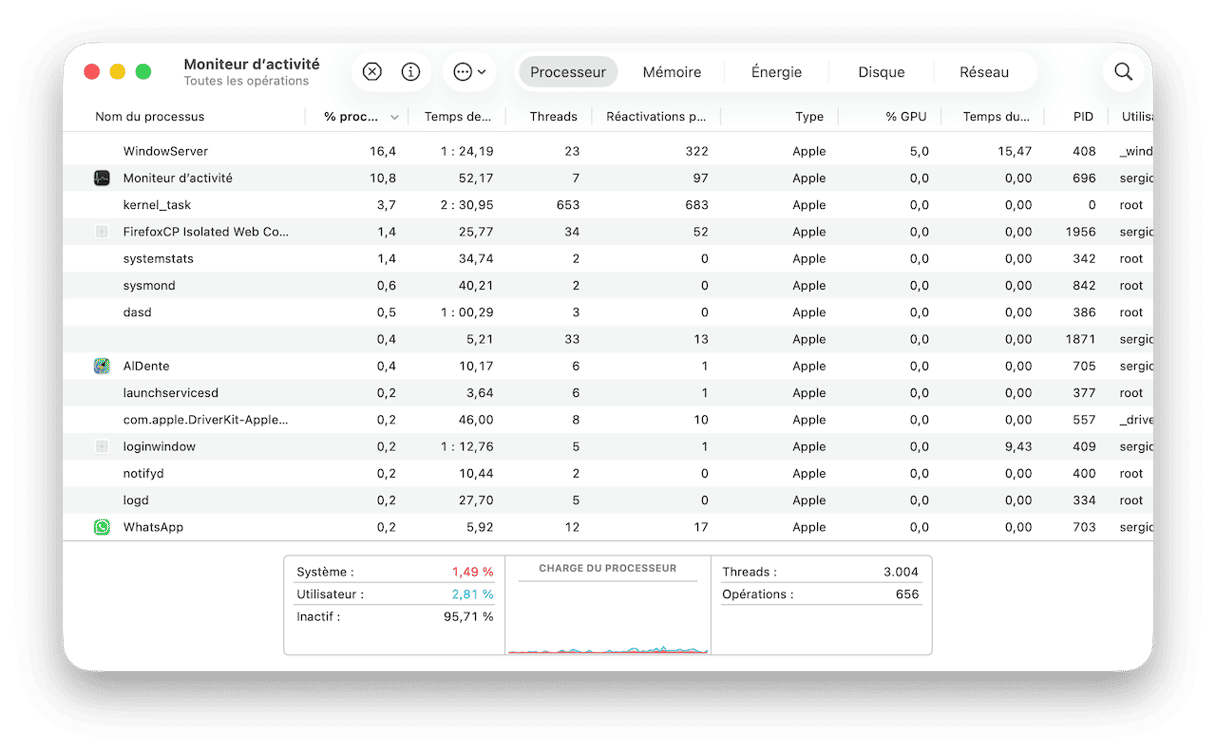Click the search magnifier icon
Screen dimensions: 1216x754
coord(1123,72)
